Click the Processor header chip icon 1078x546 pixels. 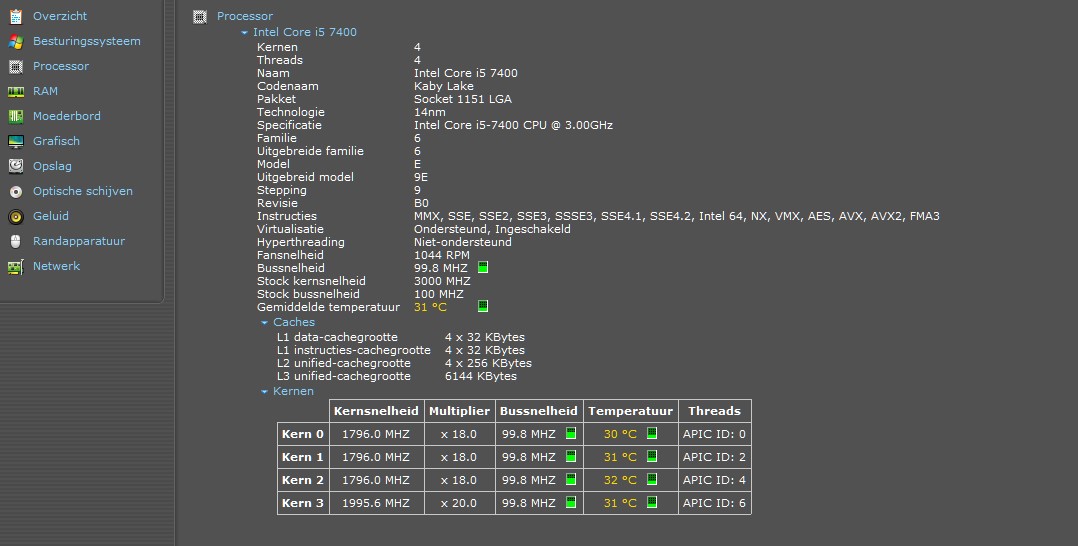click(x=200, y=17)
